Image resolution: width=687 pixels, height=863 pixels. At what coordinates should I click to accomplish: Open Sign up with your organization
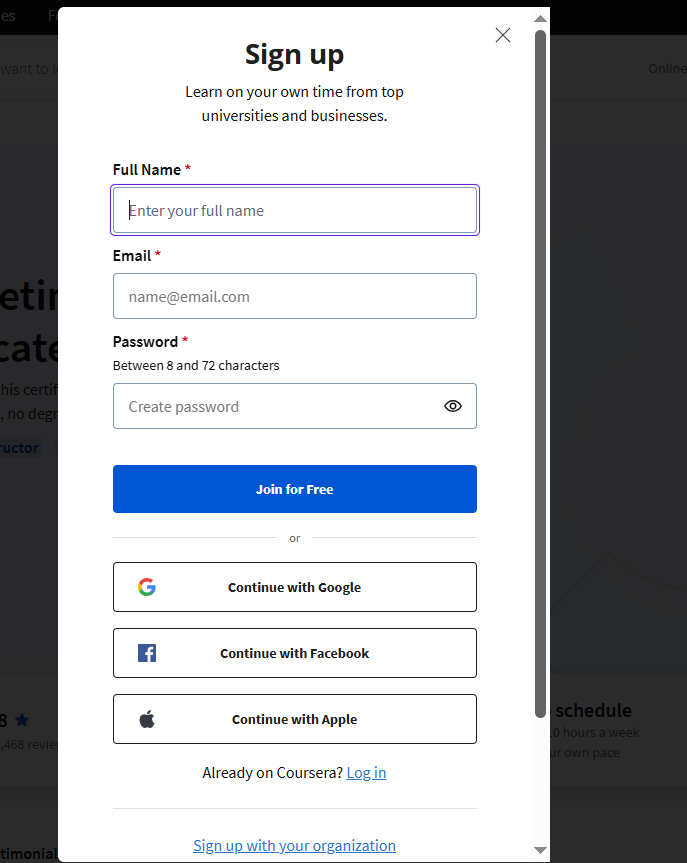pyautogui.click(x=294, y=846)
